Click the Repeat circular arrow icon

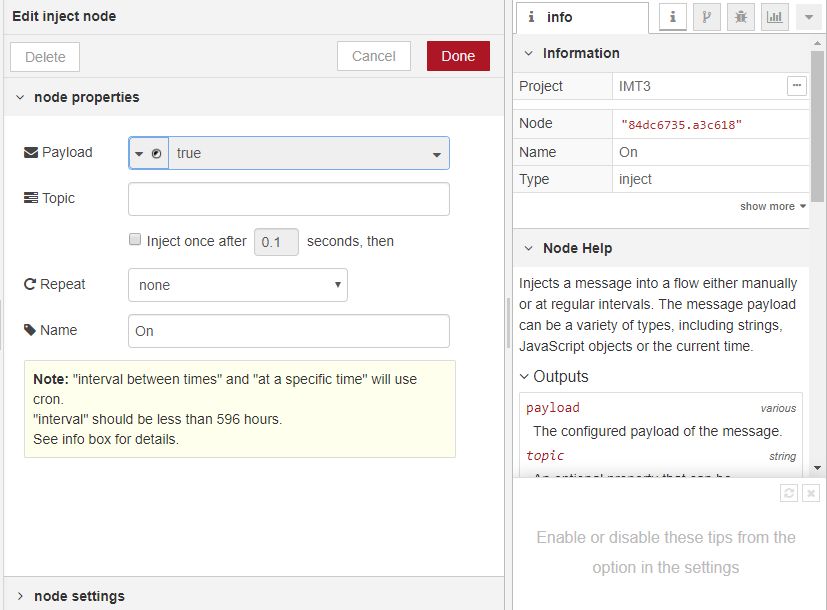pos(30,284)
